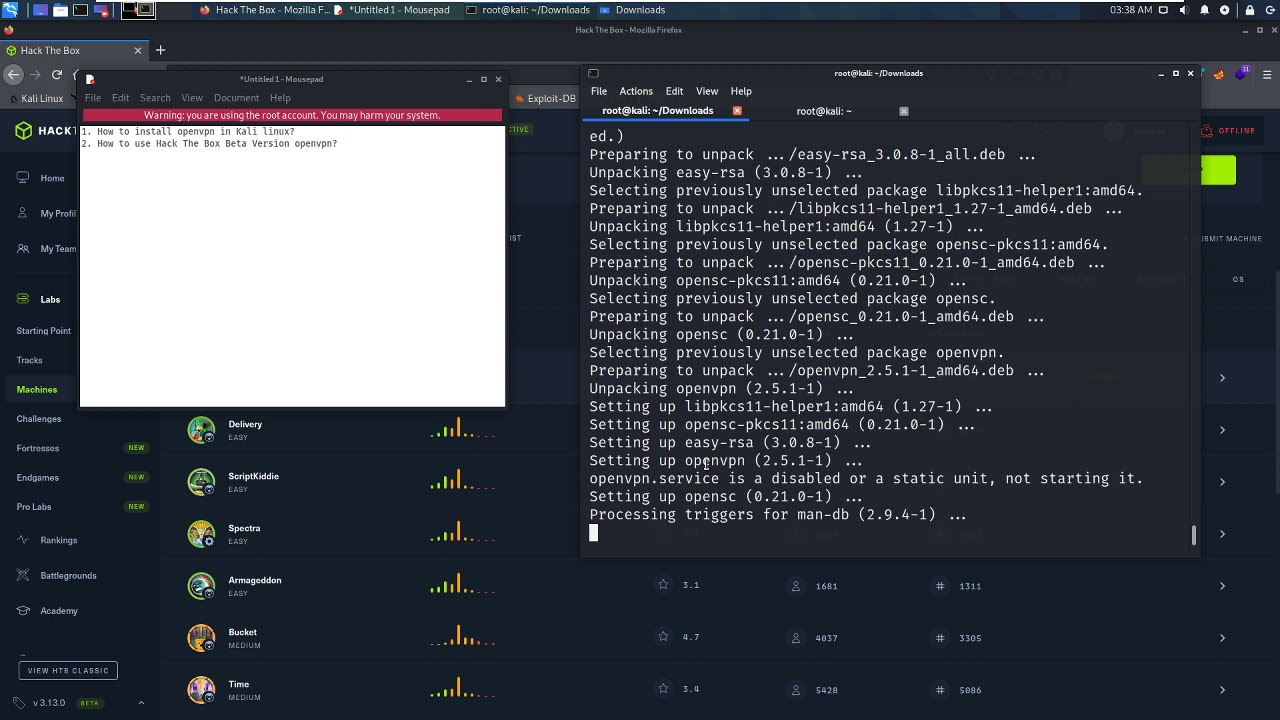Image resolution: width=1280 pixels, height=720 pixels.
Task: Select Machines in HTB sidebar
Action: [36, 389]
